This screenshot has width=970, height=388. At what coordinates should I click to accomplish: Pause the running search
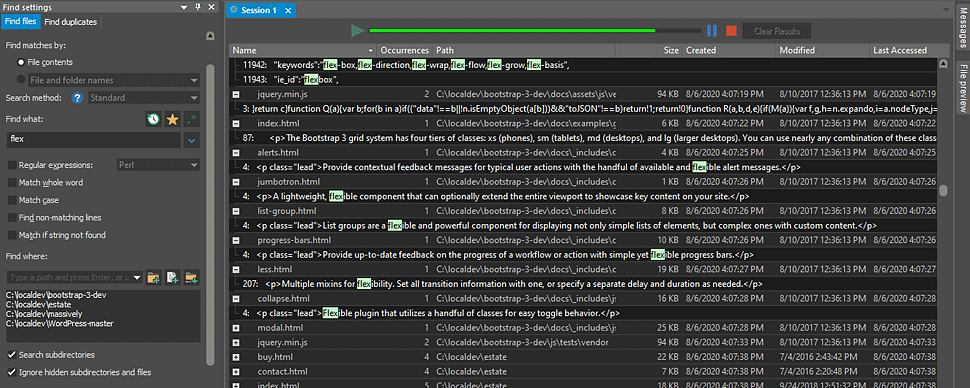(712, 30)
